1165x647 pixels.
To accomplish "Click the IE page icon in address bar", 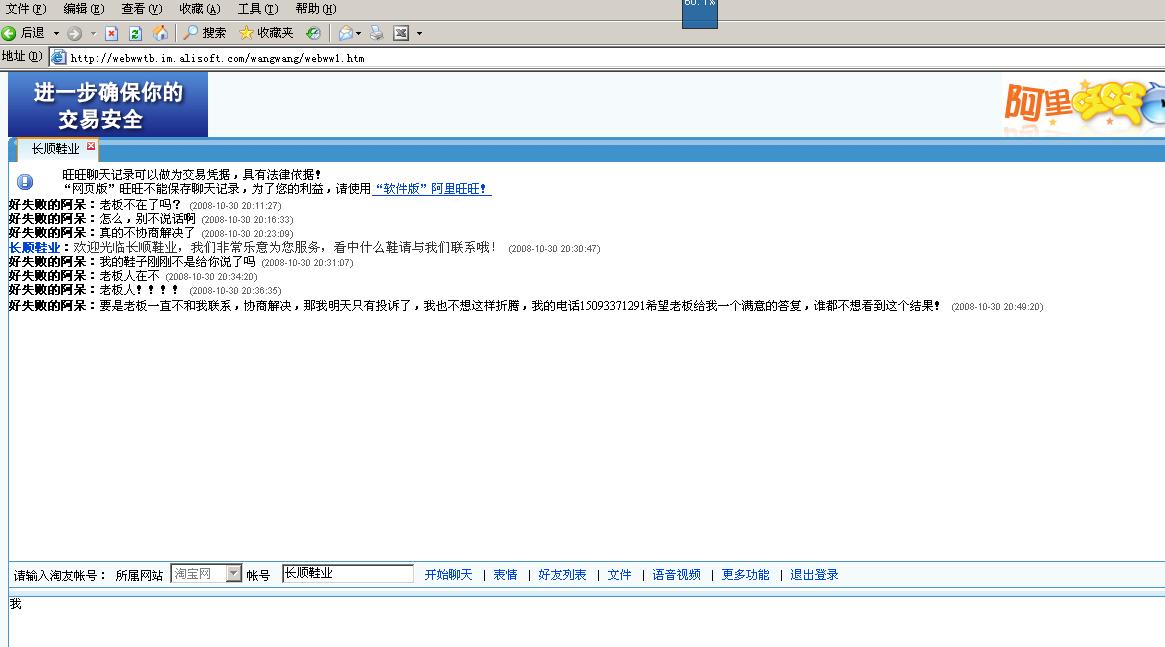I will pos(59,58).
